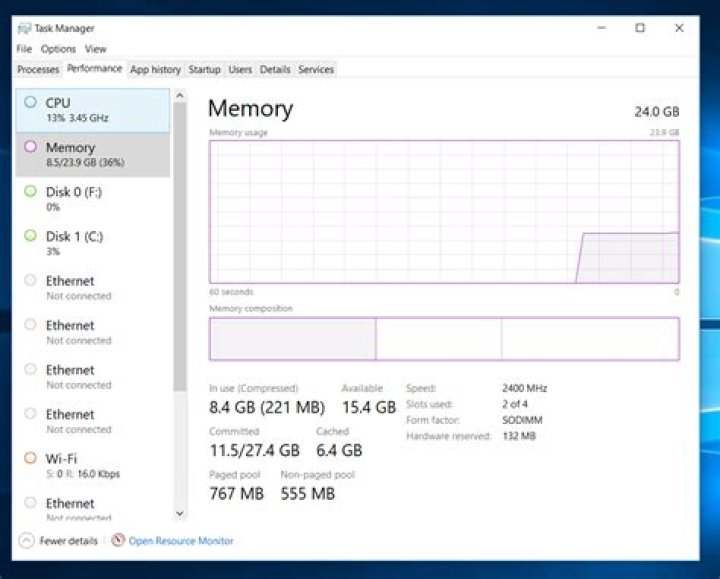Screen dimensions: 720x579
Task: Open the Startup tab
Action: pos(204,69)
